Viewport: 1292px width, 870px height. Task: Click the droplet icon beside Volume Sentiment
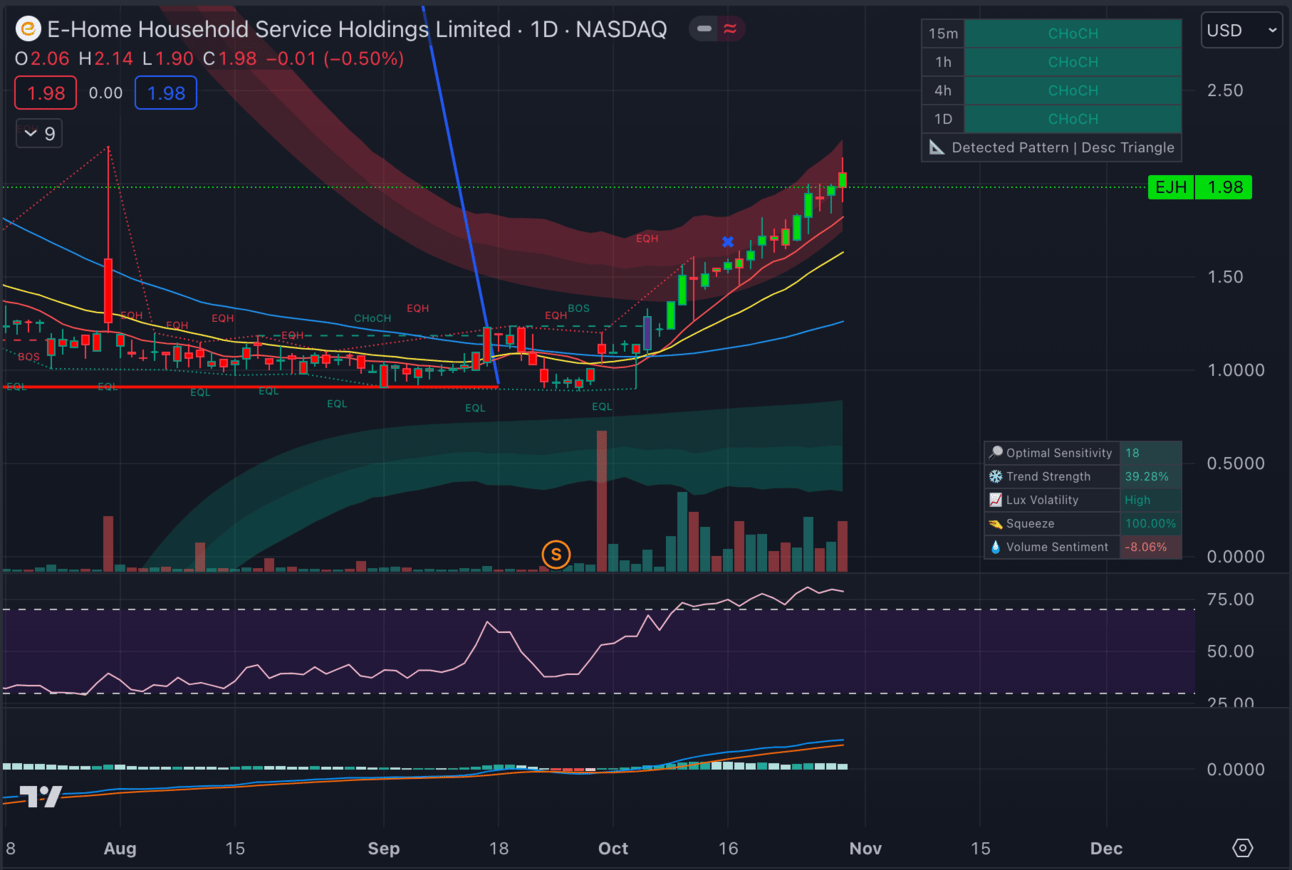click(995, 547)
